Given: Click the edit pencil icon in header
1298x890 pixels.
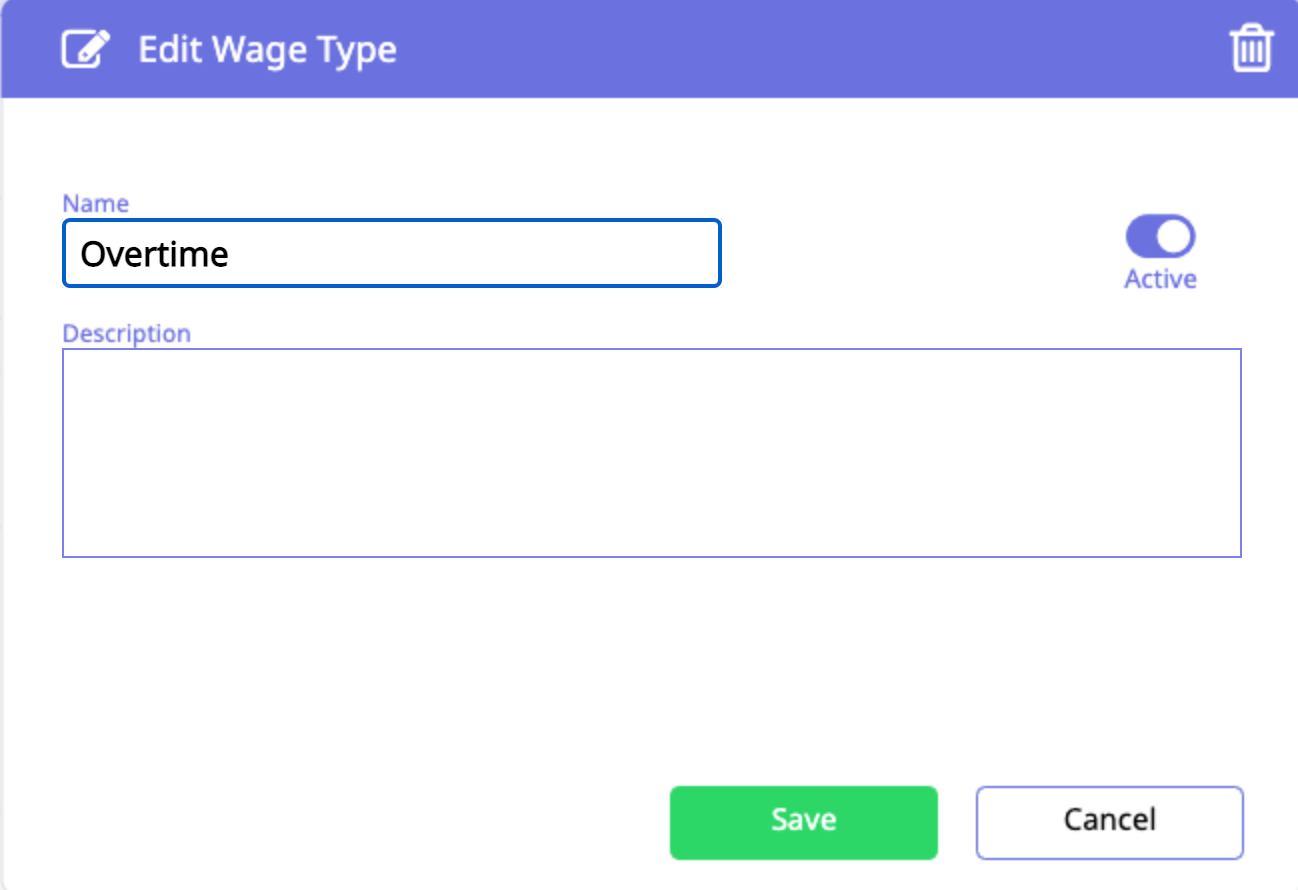Looking at the screenshot, I should (84, 49).
